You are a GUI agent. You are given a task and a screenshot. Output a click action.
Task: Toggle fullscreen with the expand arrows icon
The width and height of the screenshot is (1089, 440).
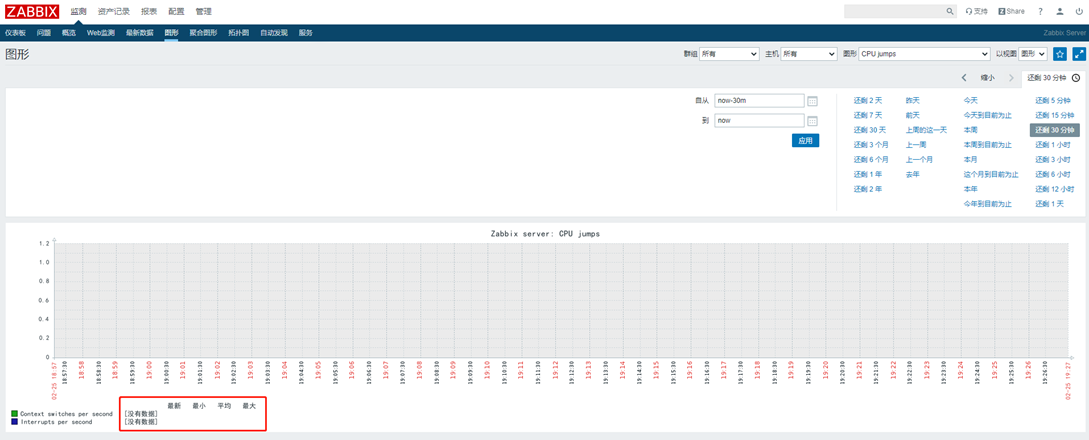pos(1078,54)
